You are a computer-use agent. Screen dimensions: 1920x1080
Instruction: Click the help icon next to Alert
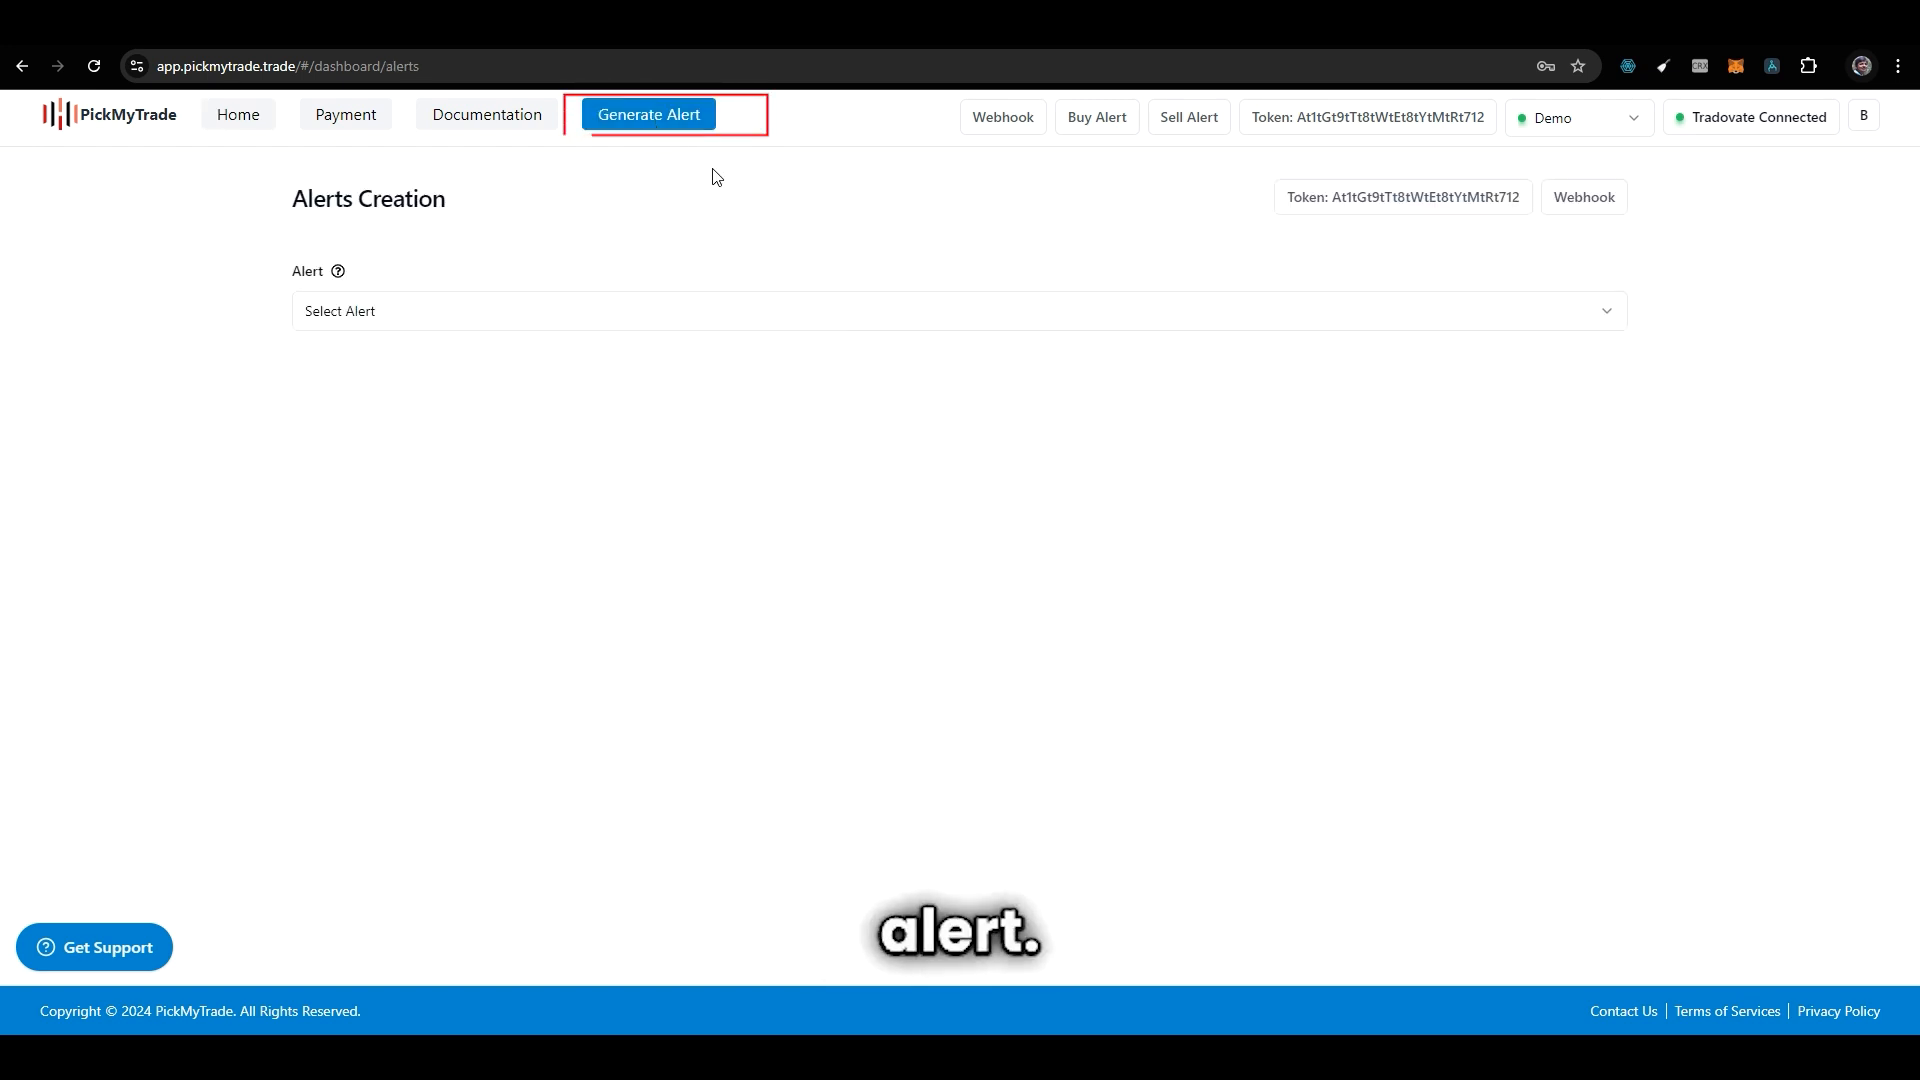[x=338, y=272]
